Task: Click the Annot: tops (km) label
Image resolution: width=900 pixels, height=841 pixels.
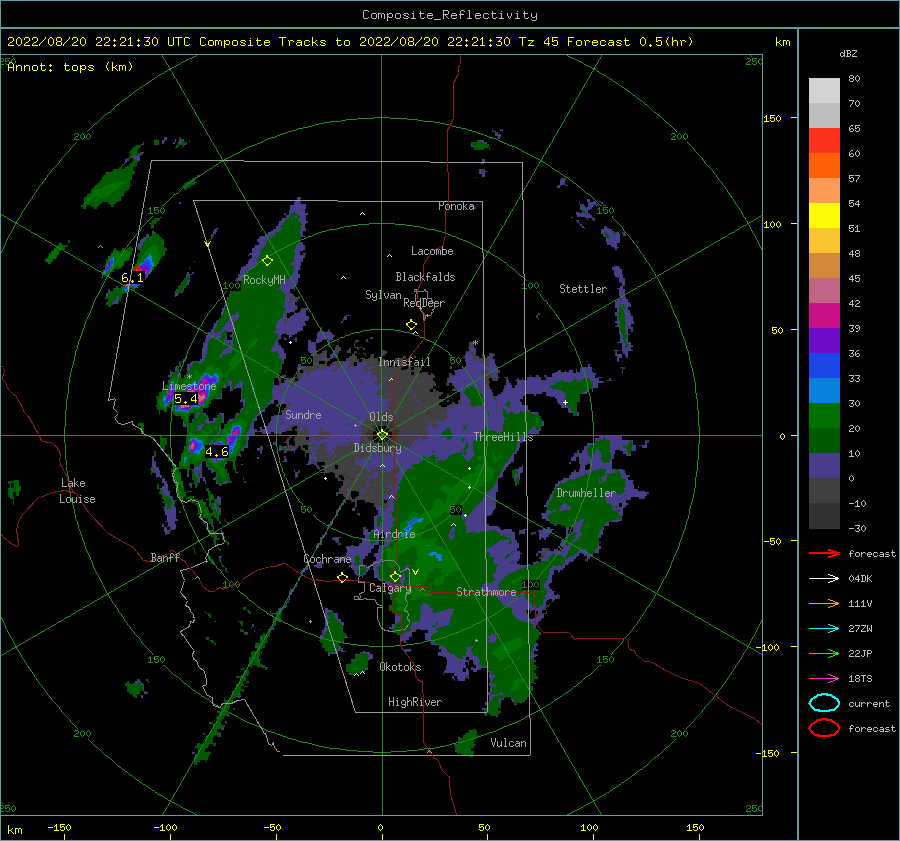Action: (x=70, y=67)
